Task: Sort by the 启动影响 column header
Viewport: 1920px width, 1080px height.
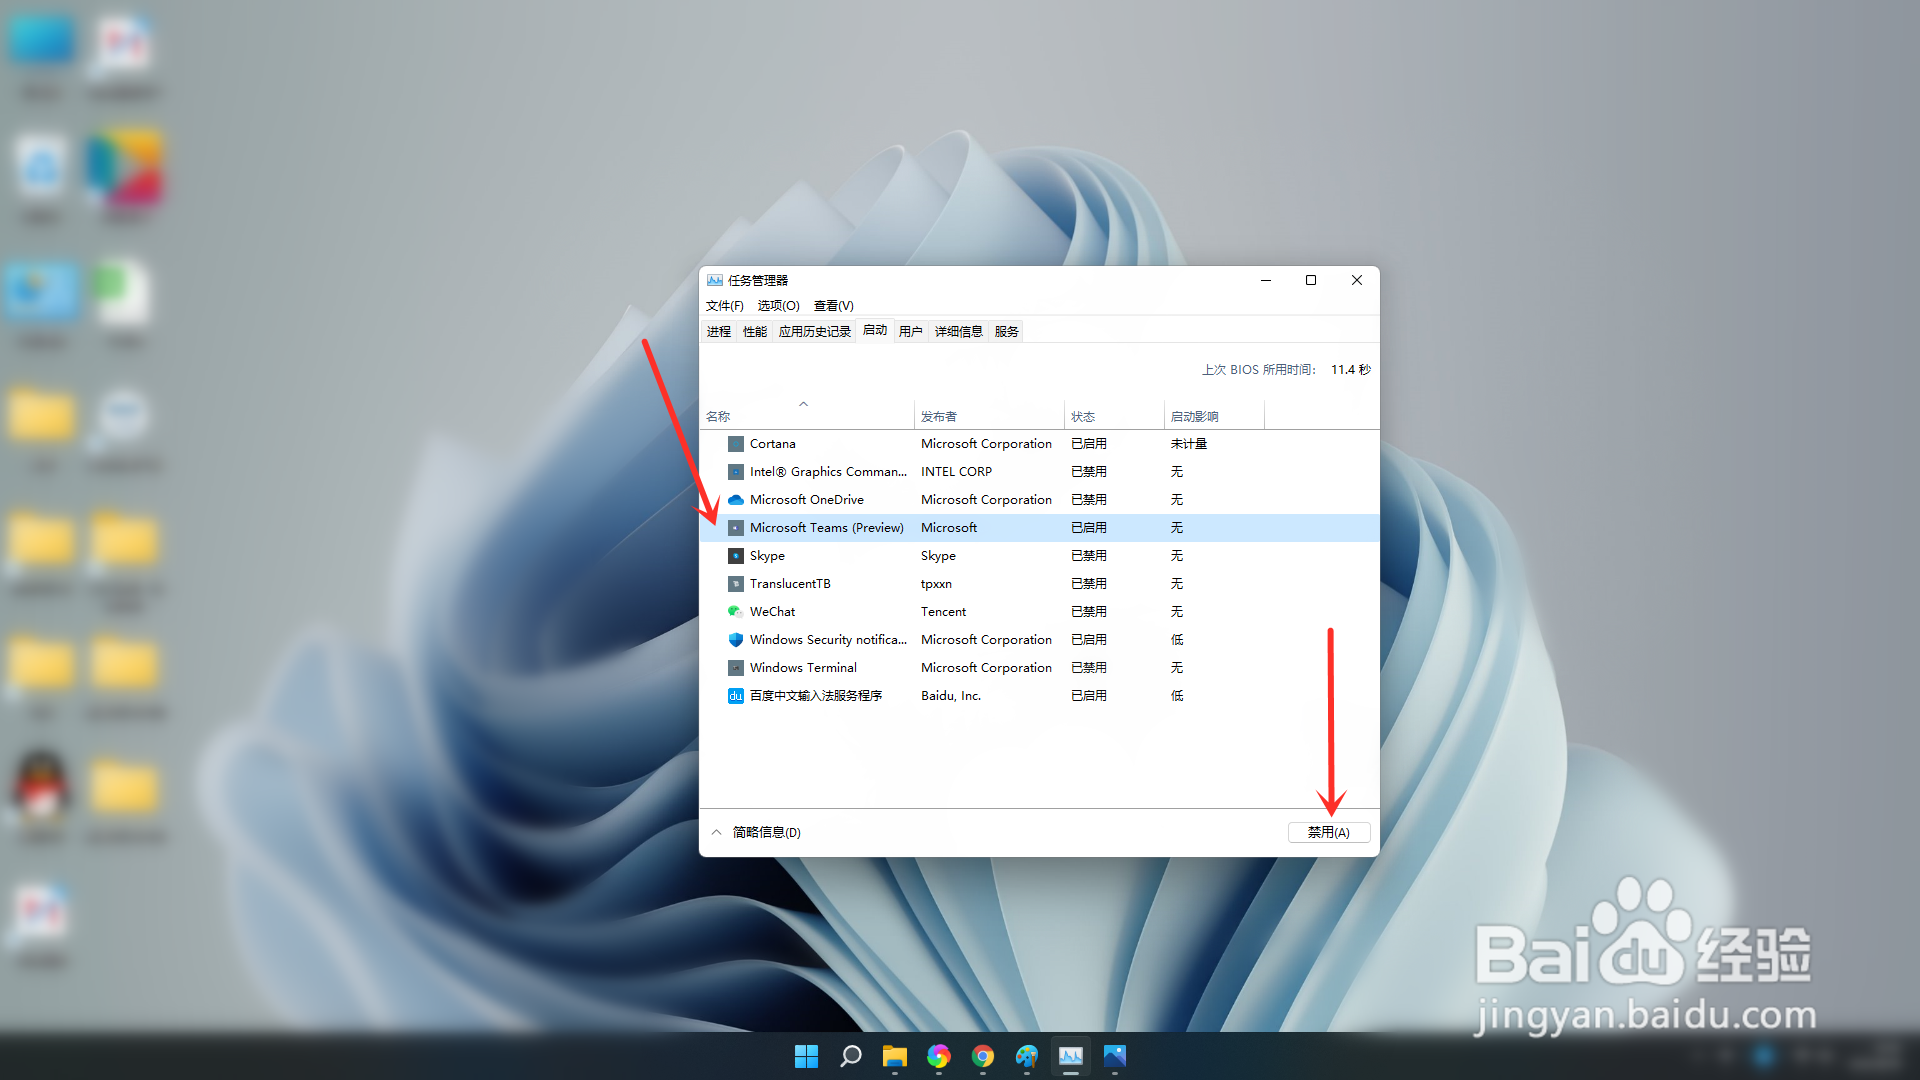Action: [1214, 416]
